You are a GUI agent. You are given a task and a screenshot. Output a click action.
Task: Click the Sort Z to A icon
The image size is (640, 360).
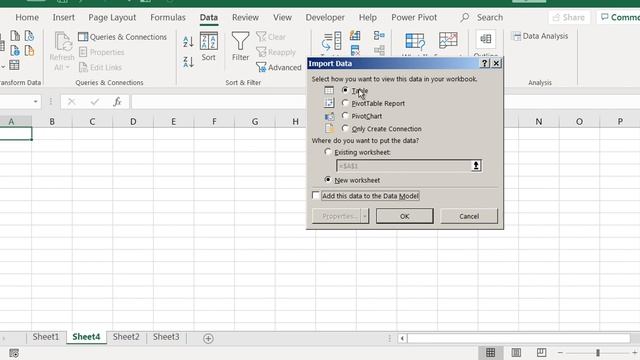pos(188,62)
